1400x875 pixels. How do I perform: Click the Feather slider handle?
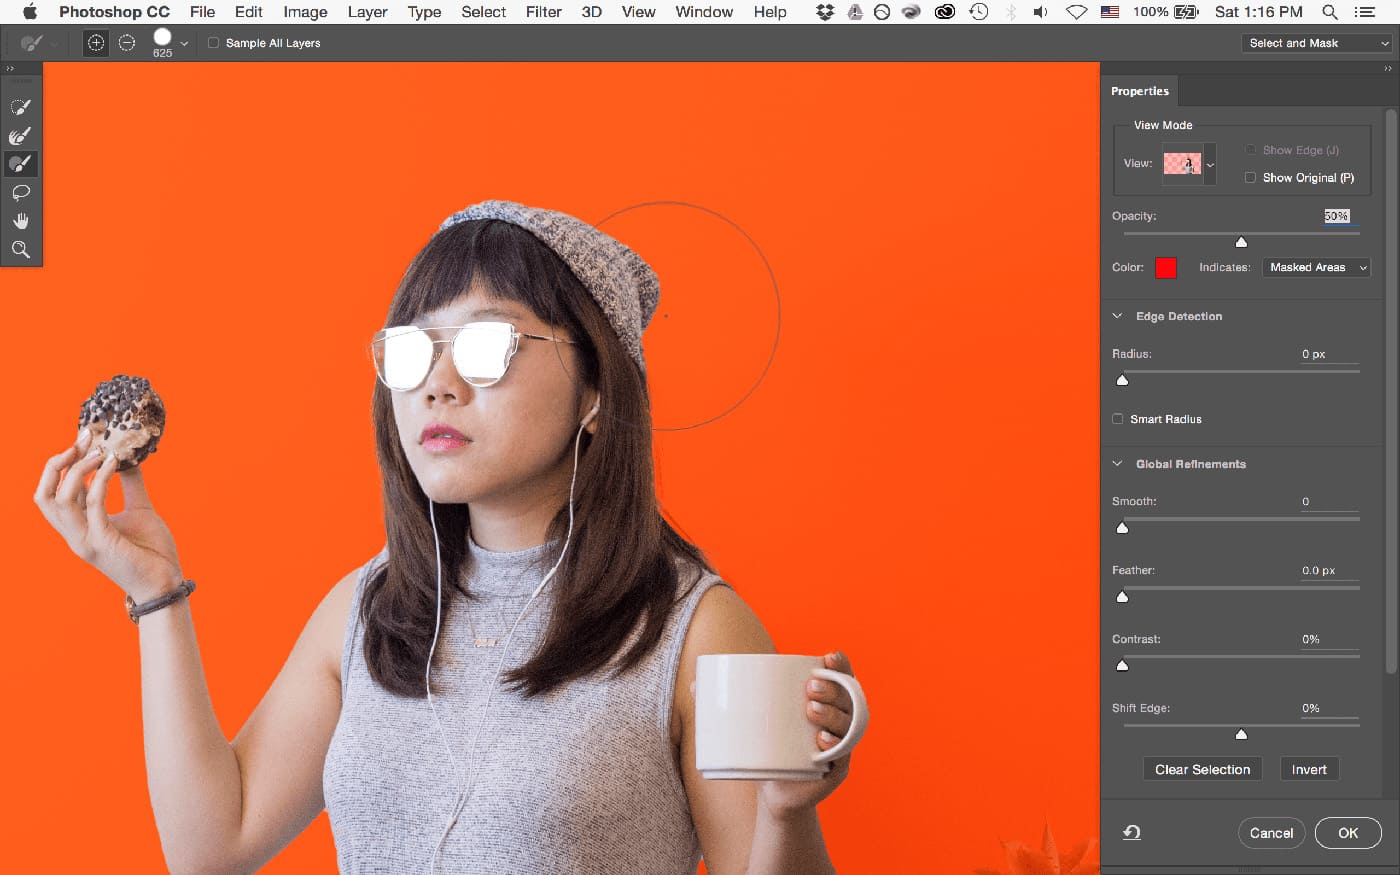1122,597
